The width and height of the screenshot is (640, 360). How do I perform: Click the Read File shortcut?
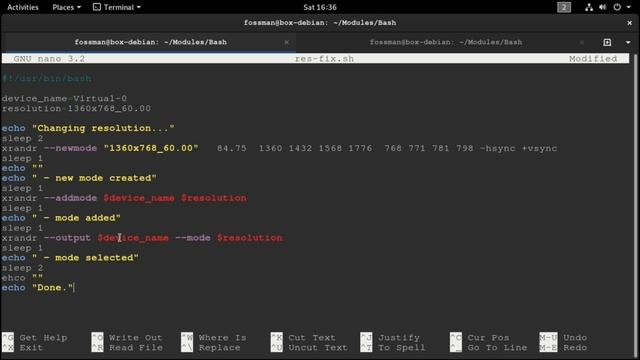[x=127, y=348]
